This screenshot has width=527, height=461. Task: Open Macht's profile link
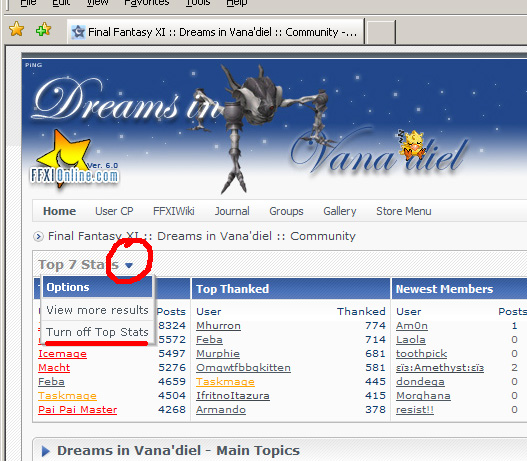pyautogui.click(x=54, y=368)
